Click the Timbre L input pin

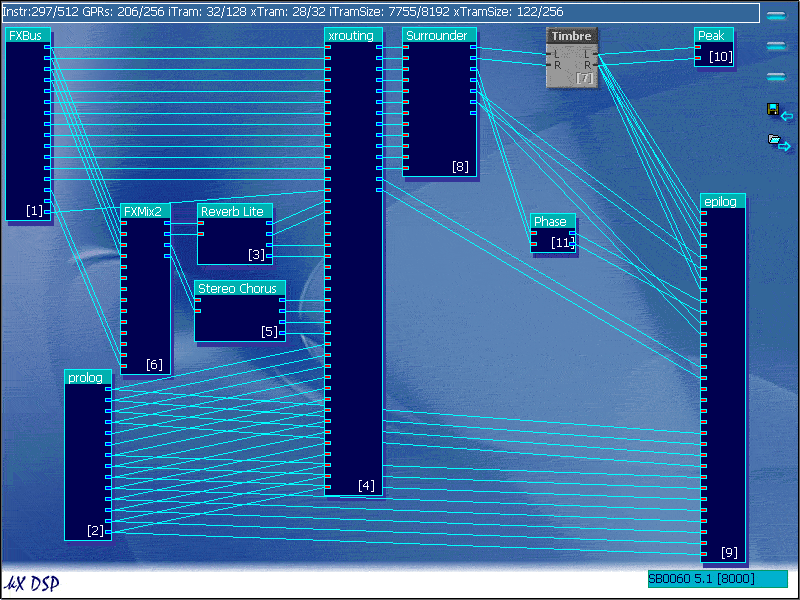(x=549, y=54)
